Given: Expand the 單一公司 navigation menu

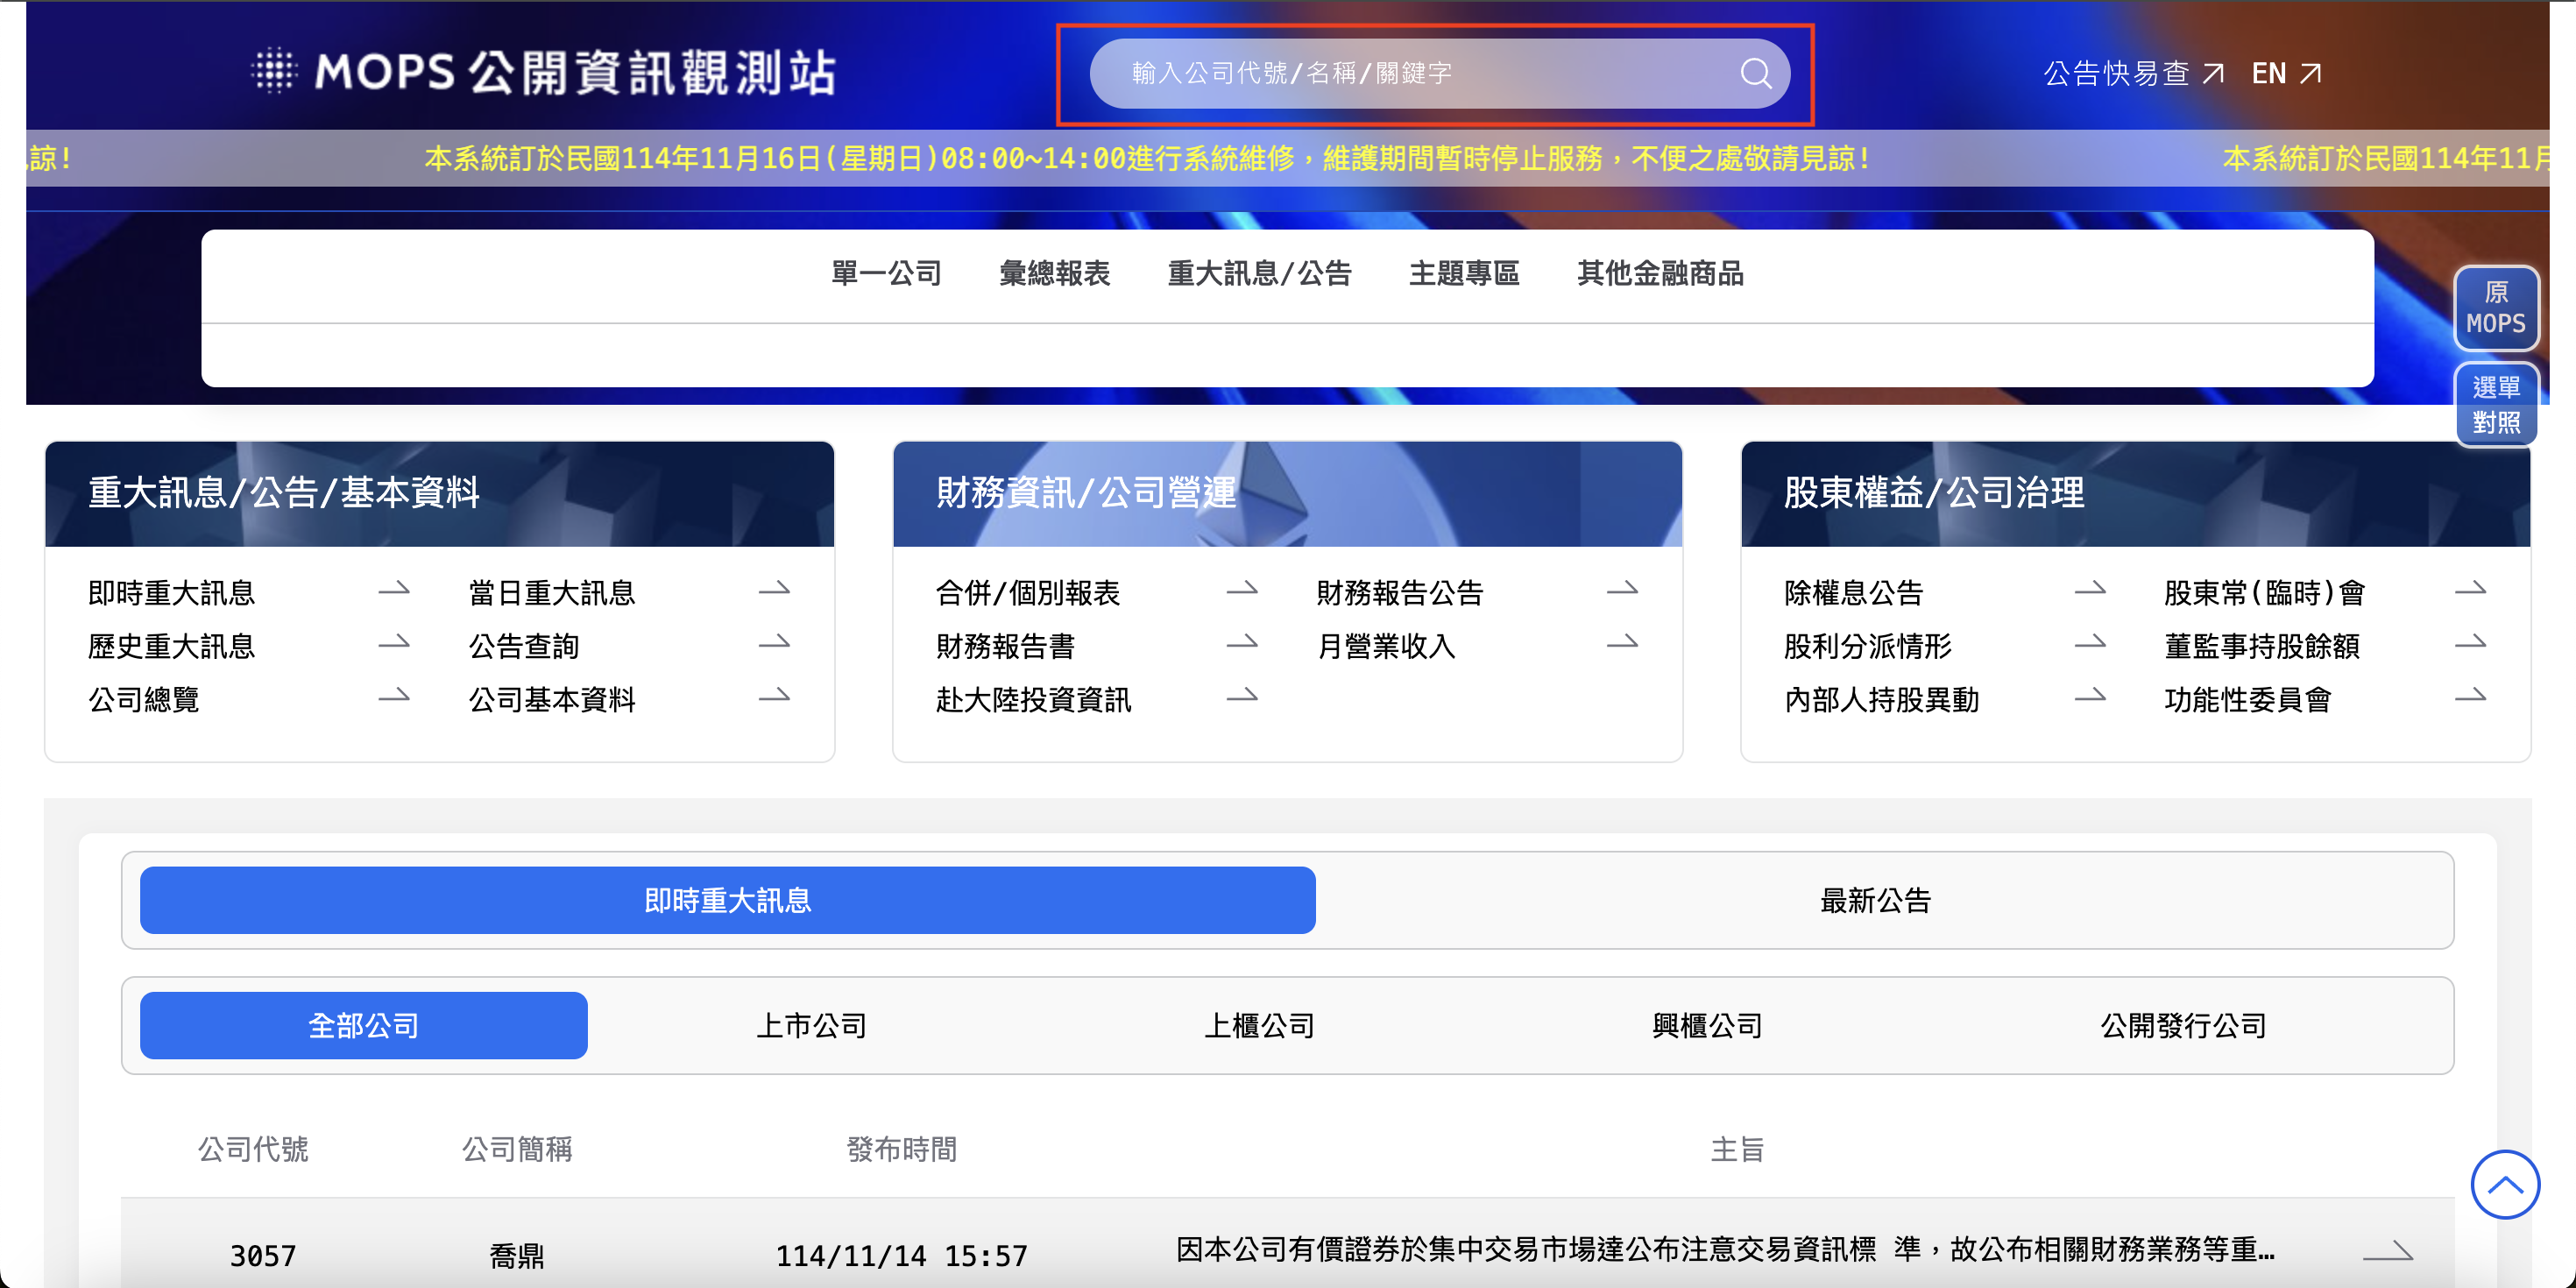Looking at the screenshot, I should (886, 273).
